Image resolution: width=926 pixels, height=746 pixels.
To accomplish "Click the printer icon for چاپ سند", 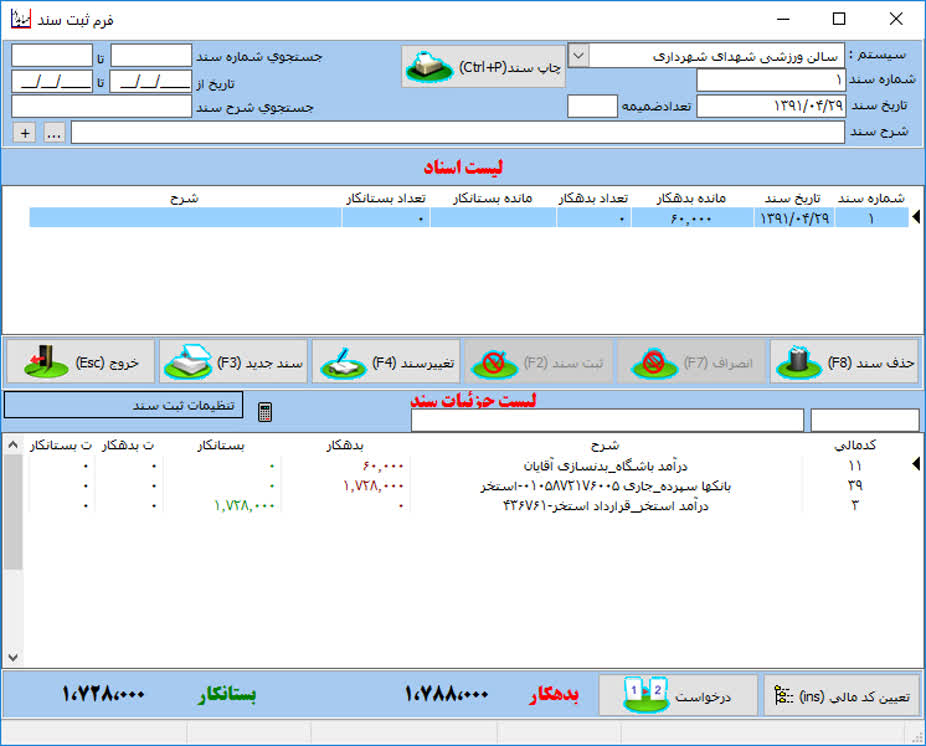I will (429, 67).
